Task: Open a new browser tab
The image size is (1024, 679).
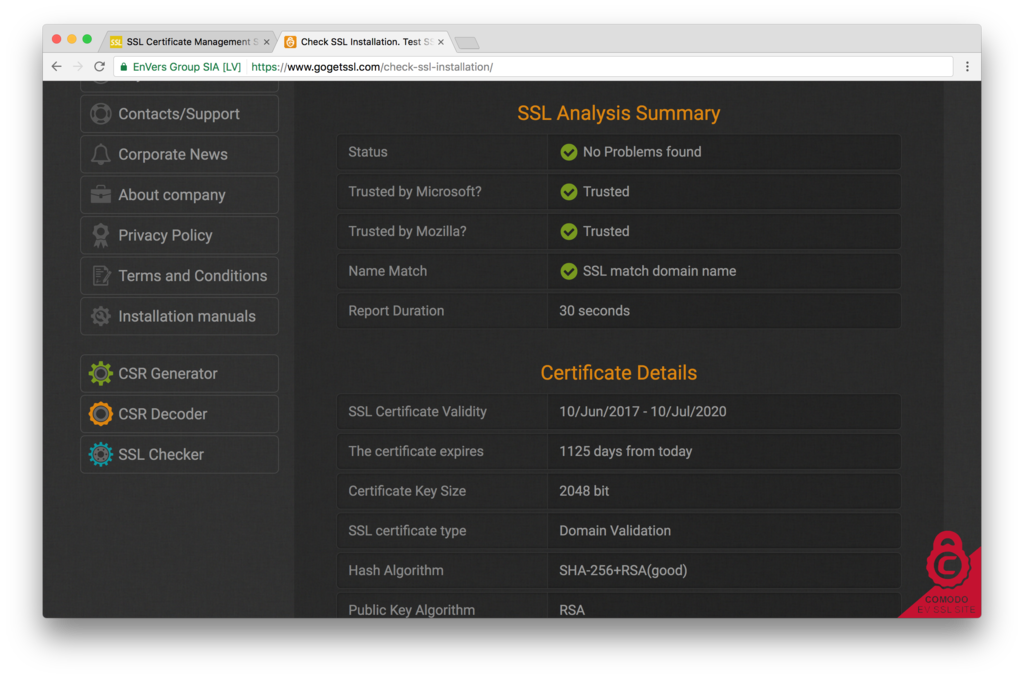Action: click(x=467, y=43)
